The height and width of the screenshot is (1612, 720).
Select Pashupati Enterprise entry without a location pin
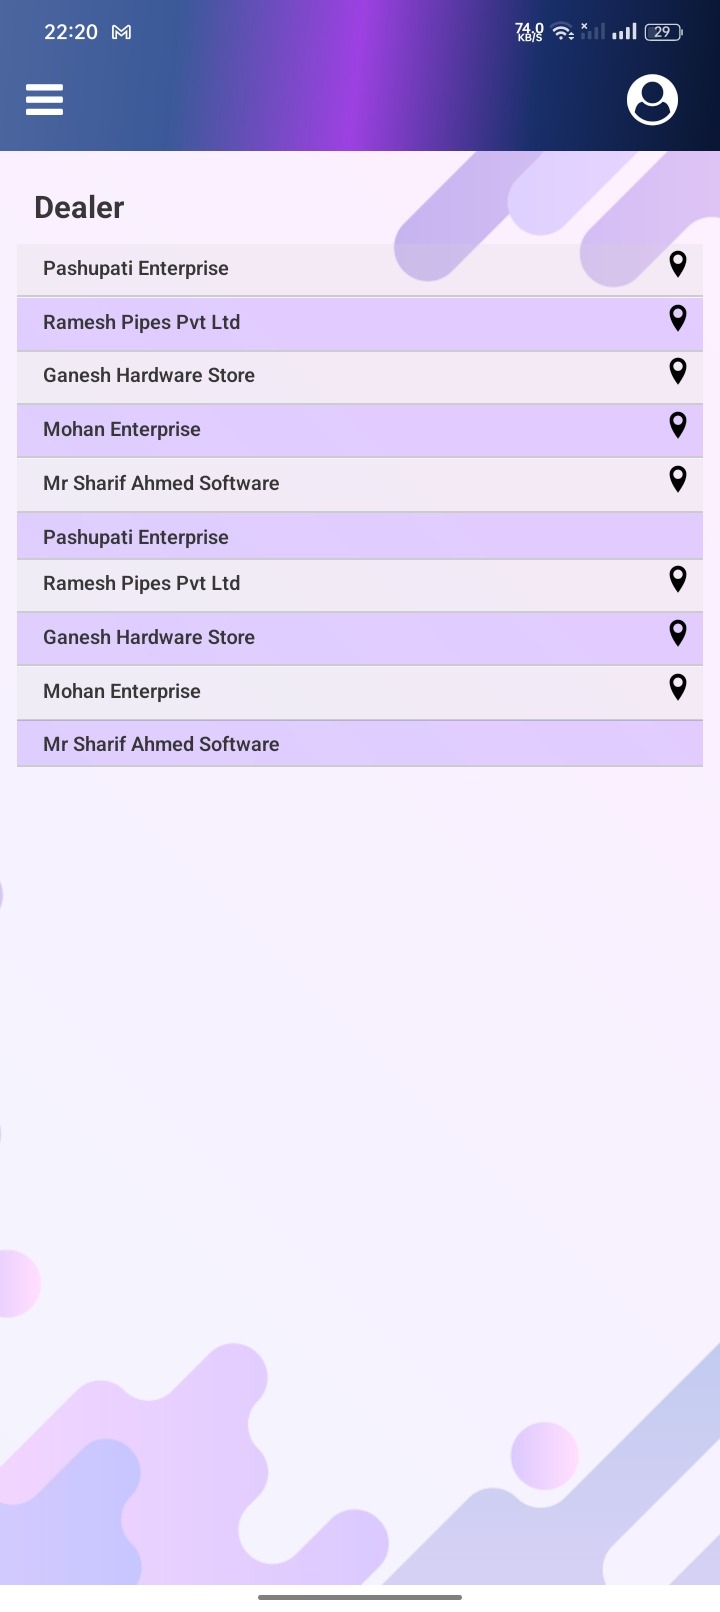[x=136, y=537]
